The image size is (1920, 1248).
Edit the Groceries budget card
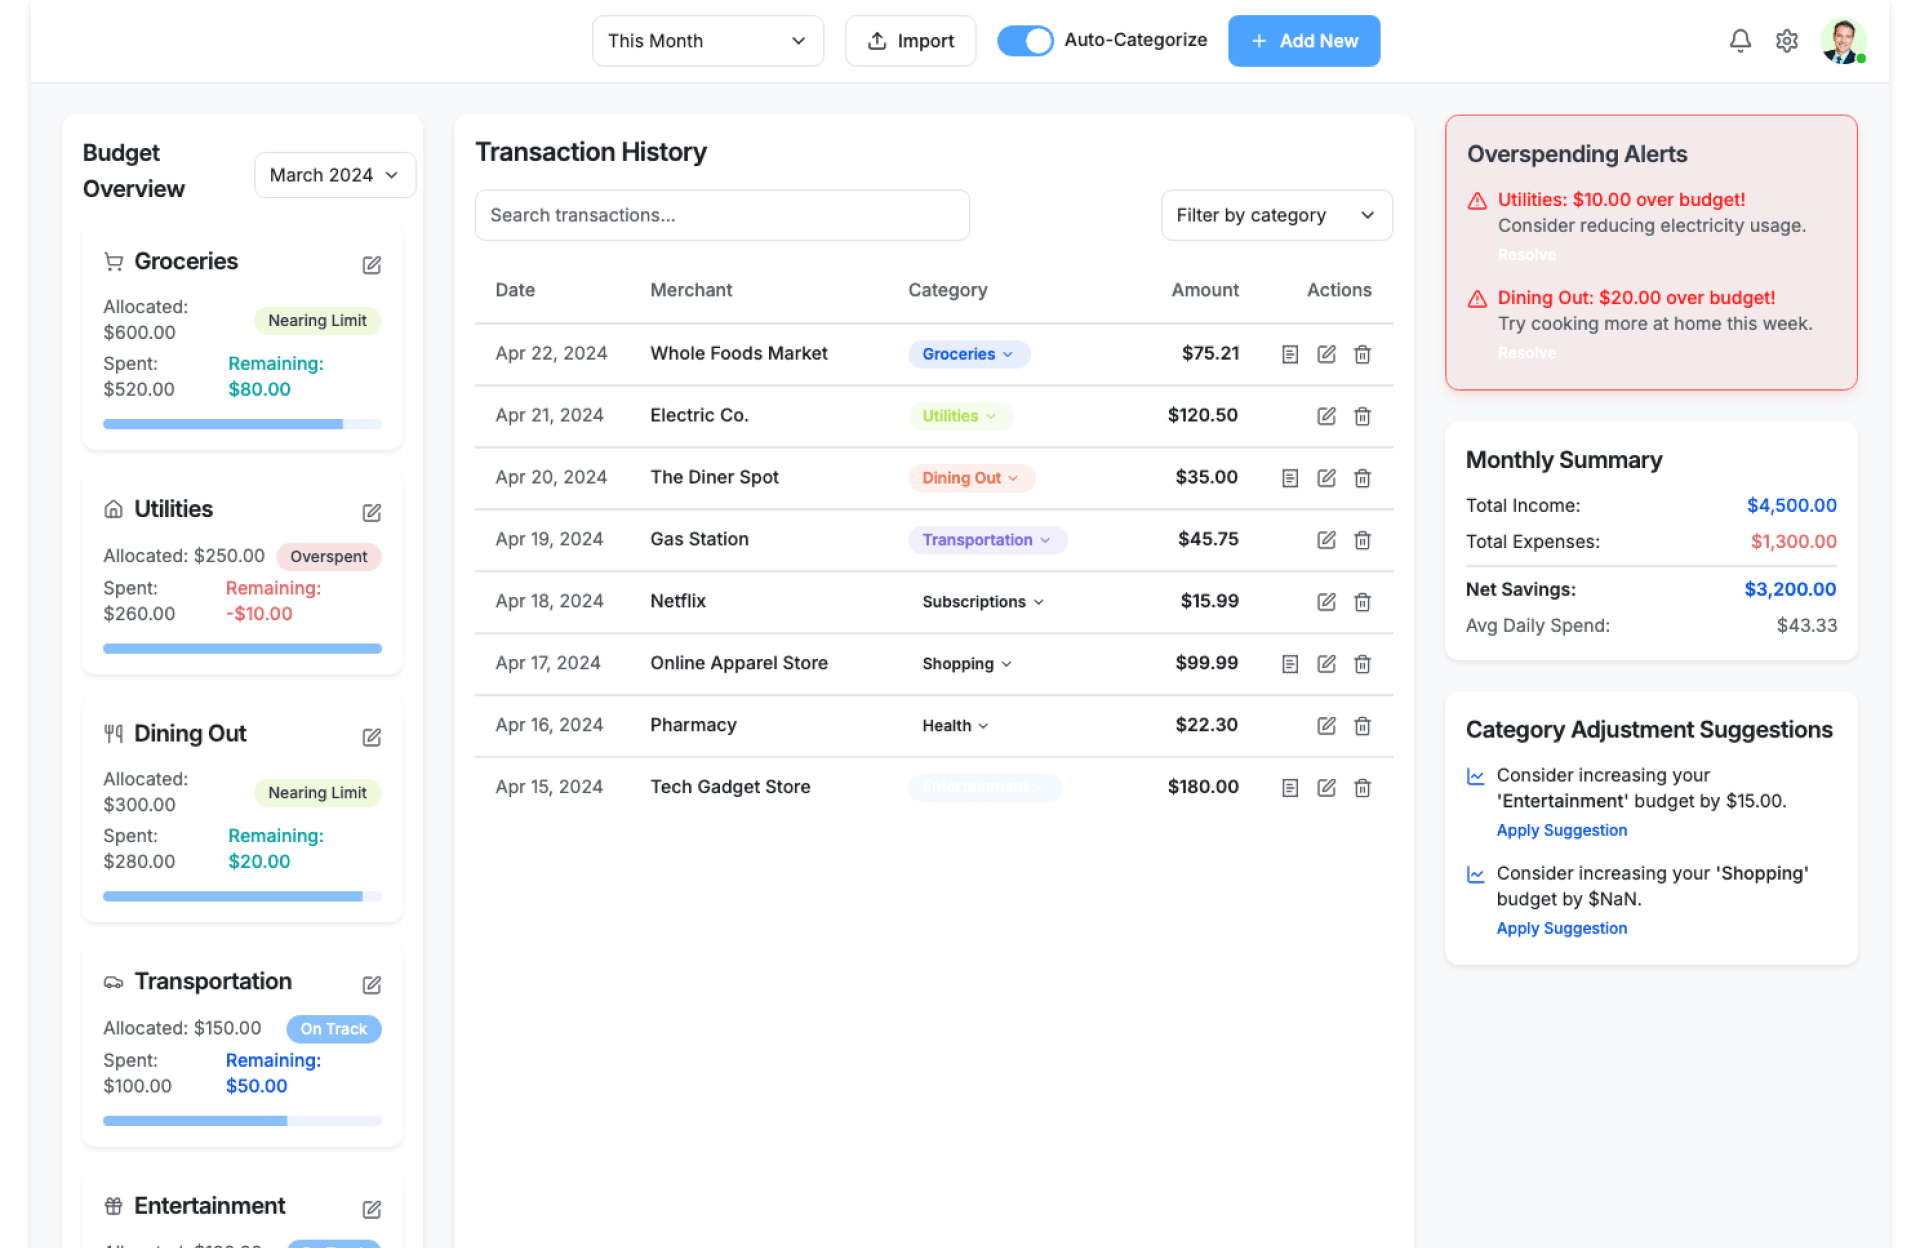(x=371, y=265)
